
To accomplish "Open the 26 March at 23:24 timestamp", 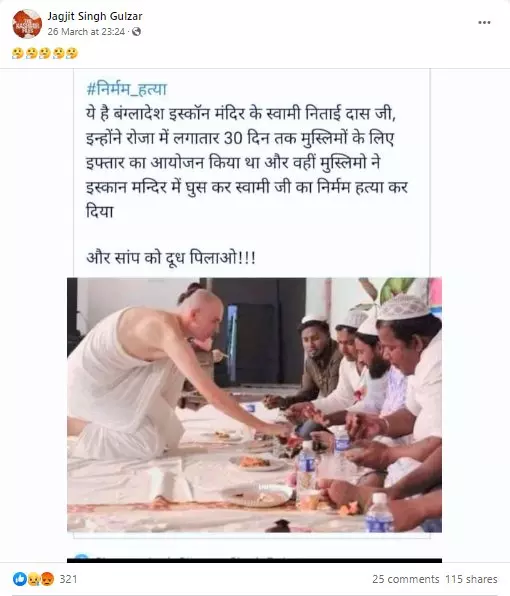I will (86, 32).
